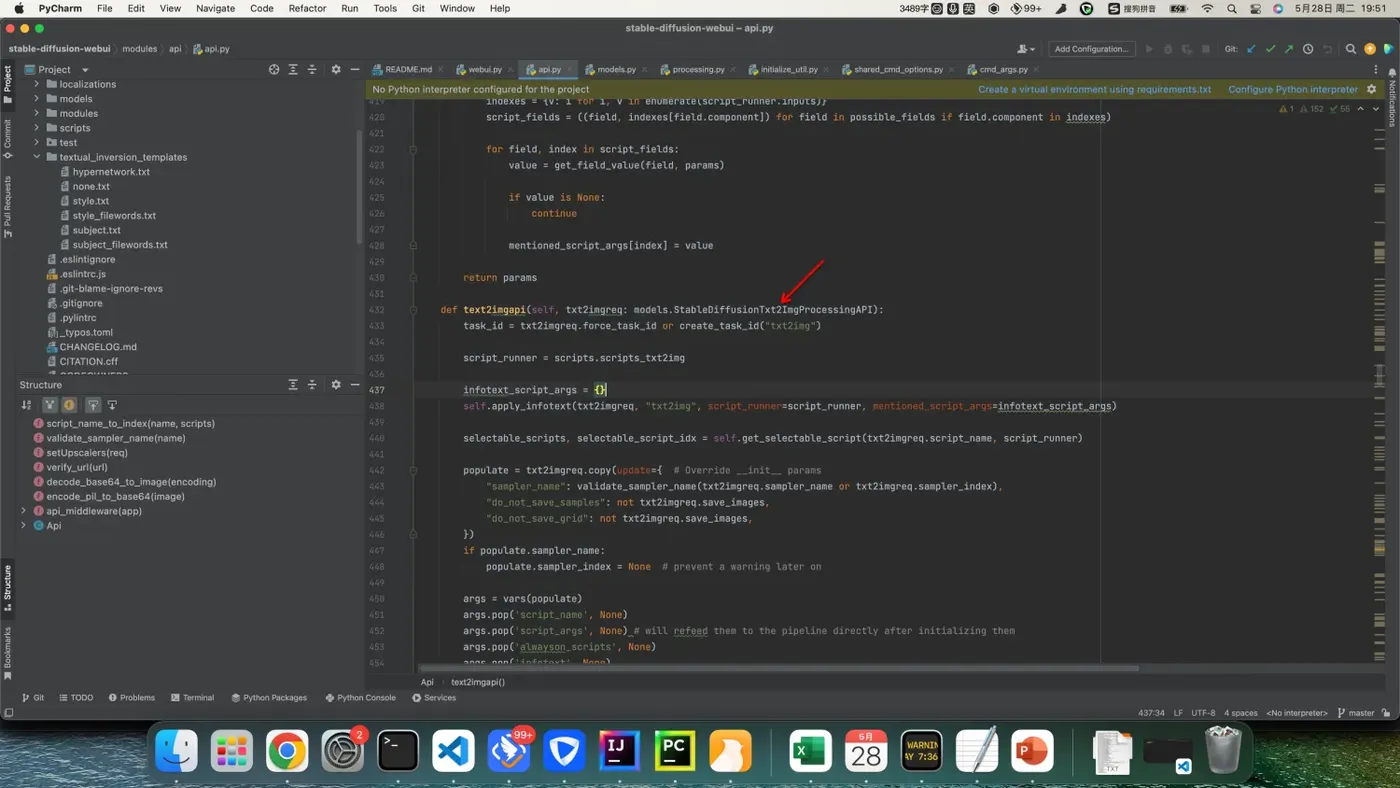Image resolution: width=1400 pixels, height=788 pixels.
Task: Open Project panel gear options
Action: tap(336, 69)
